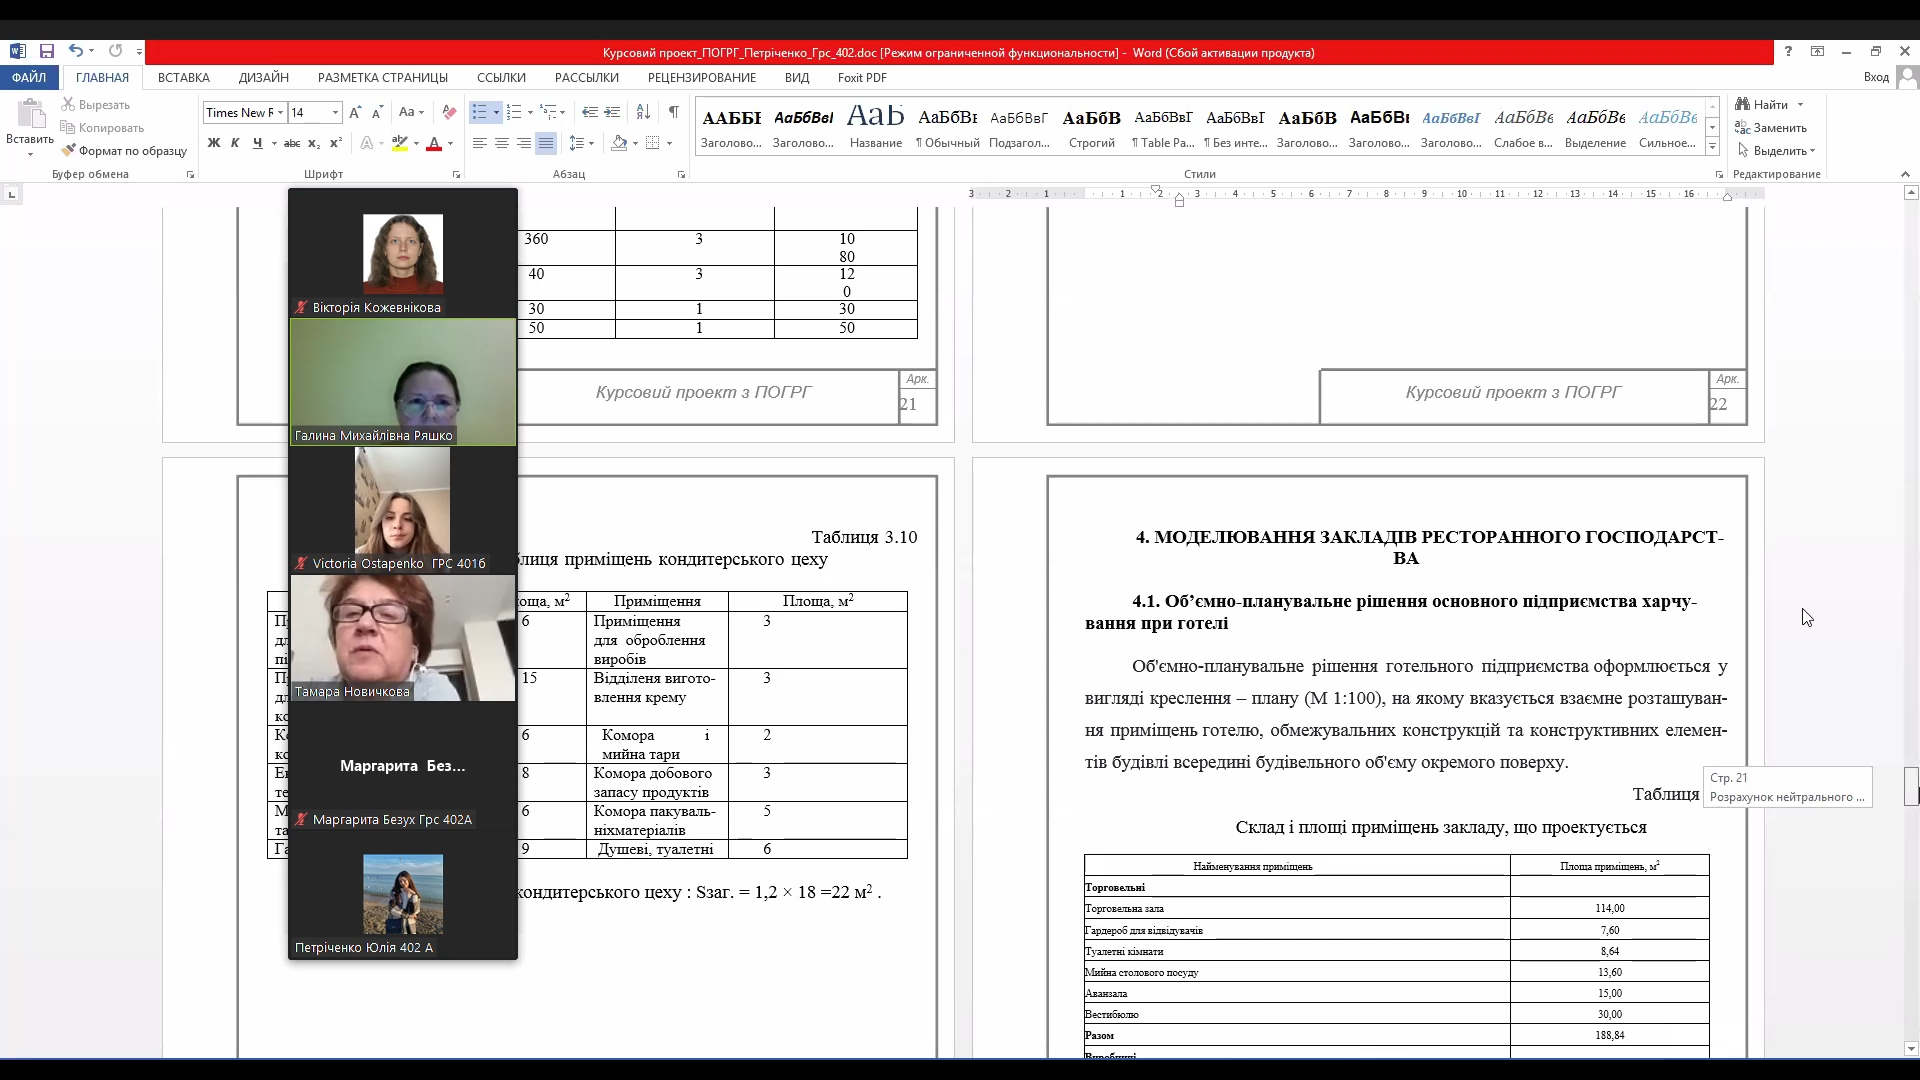Toggle justified text alignment
1920x1080 pixels.
point(546,144)
